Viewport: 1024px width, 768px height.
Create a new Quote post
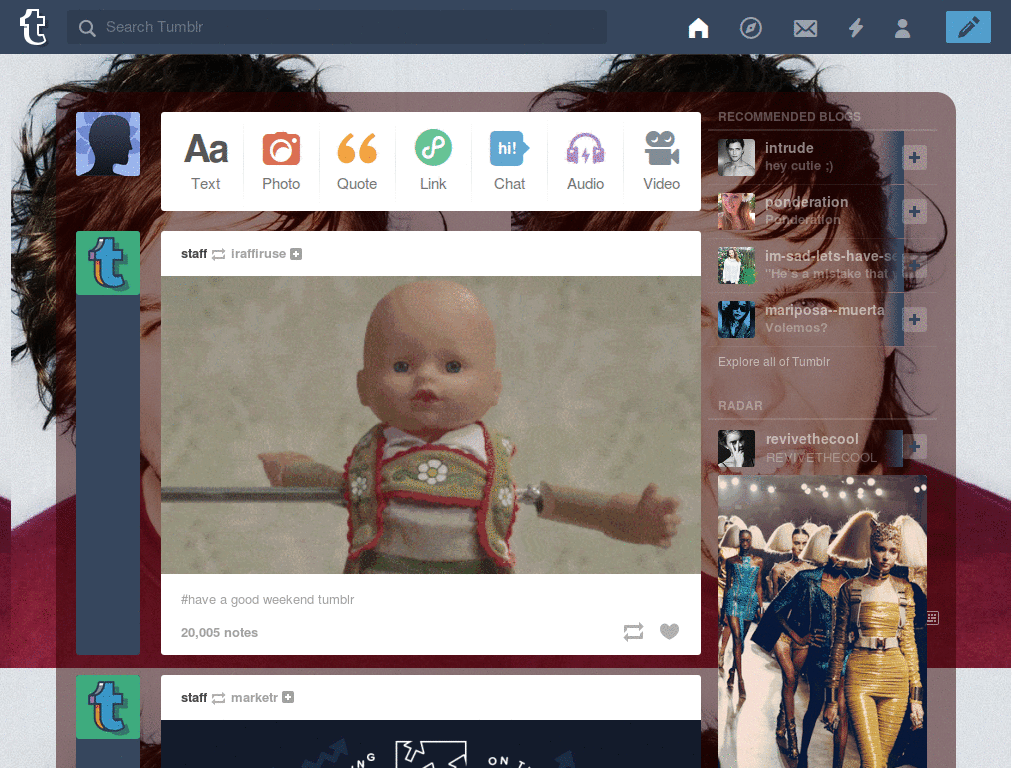[x=357, y=161]
